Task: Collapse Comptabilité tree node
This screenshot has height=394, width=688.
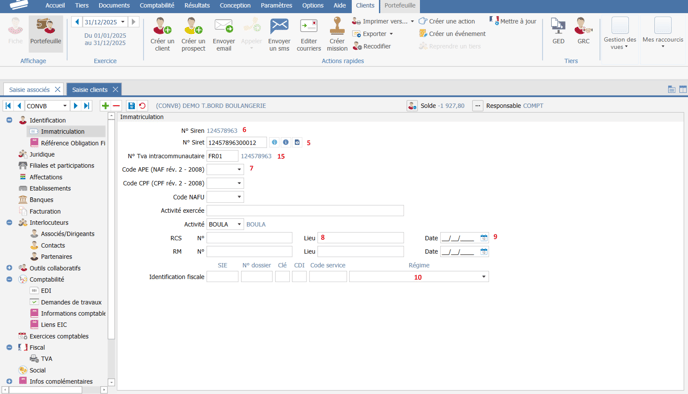Action: point(9,279)
